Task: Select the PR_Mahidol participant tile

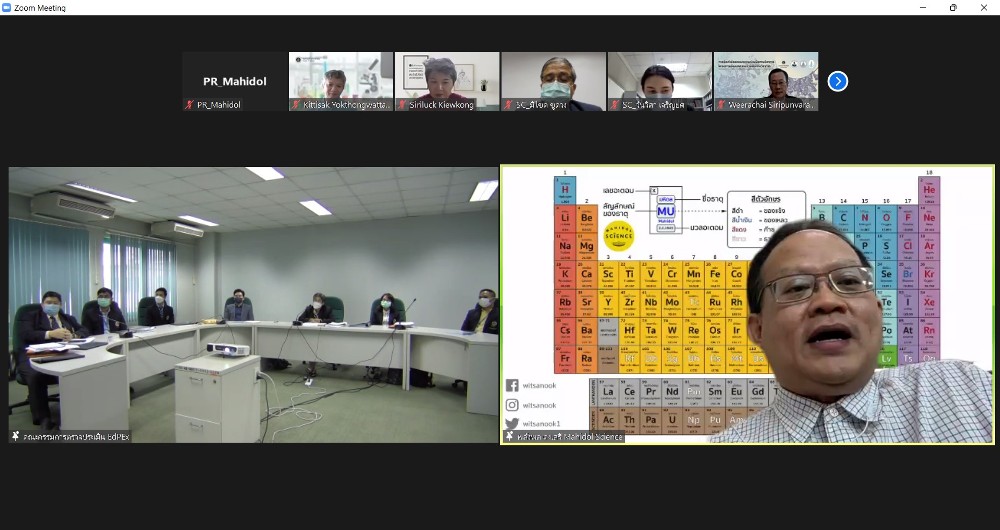Action: click(x=234, y=81)
